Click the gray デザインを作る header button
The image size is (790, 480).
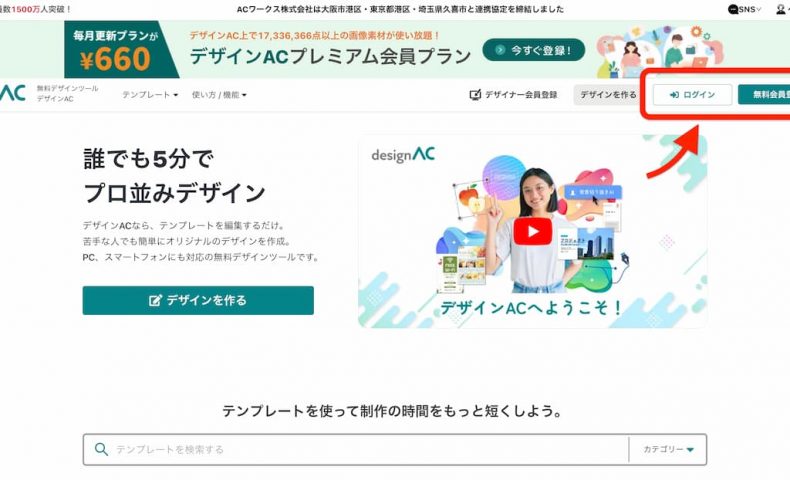pyautogui.click(x=608, y=95)
